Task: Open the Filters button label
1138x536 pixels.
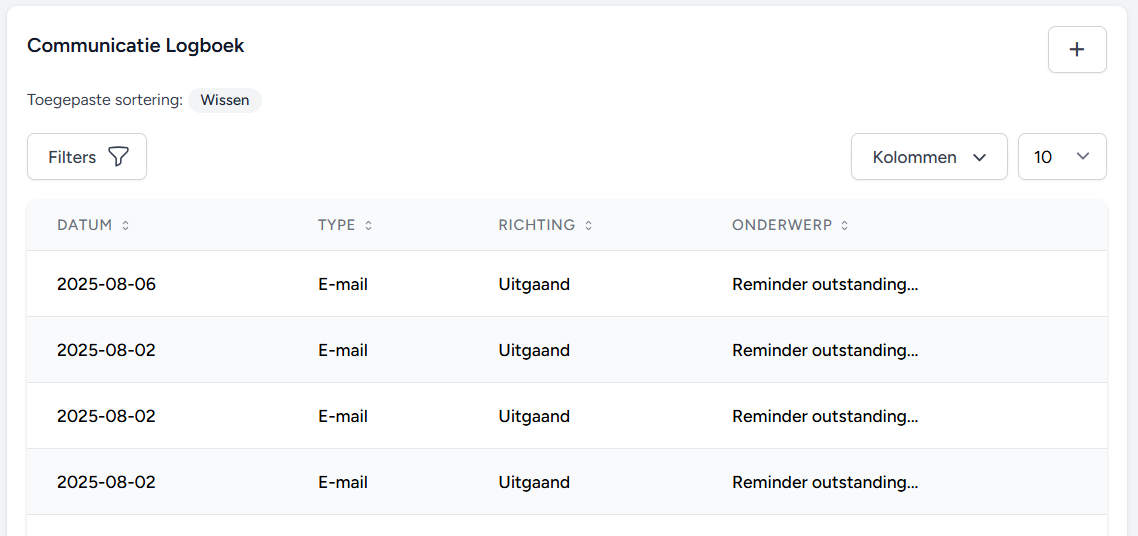Action: coord(72,157)
